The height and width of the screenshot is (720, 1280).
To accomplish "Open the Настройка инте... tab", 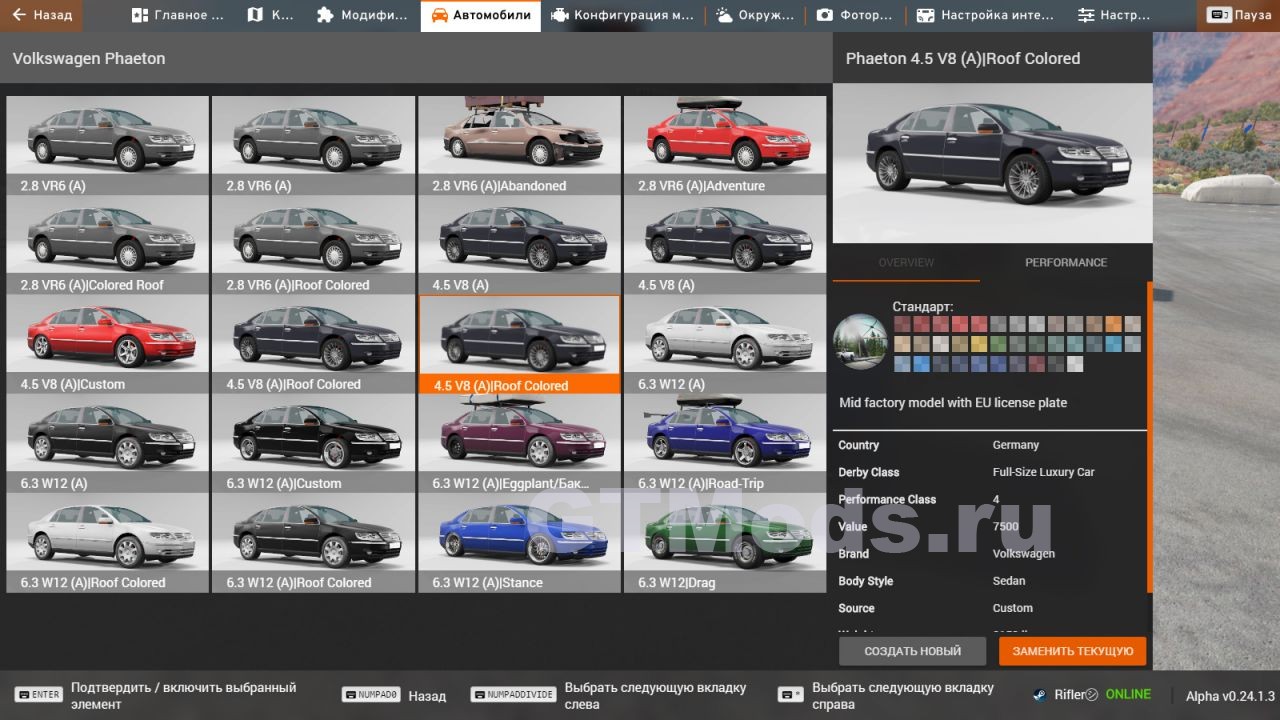I will click(986, 15).
